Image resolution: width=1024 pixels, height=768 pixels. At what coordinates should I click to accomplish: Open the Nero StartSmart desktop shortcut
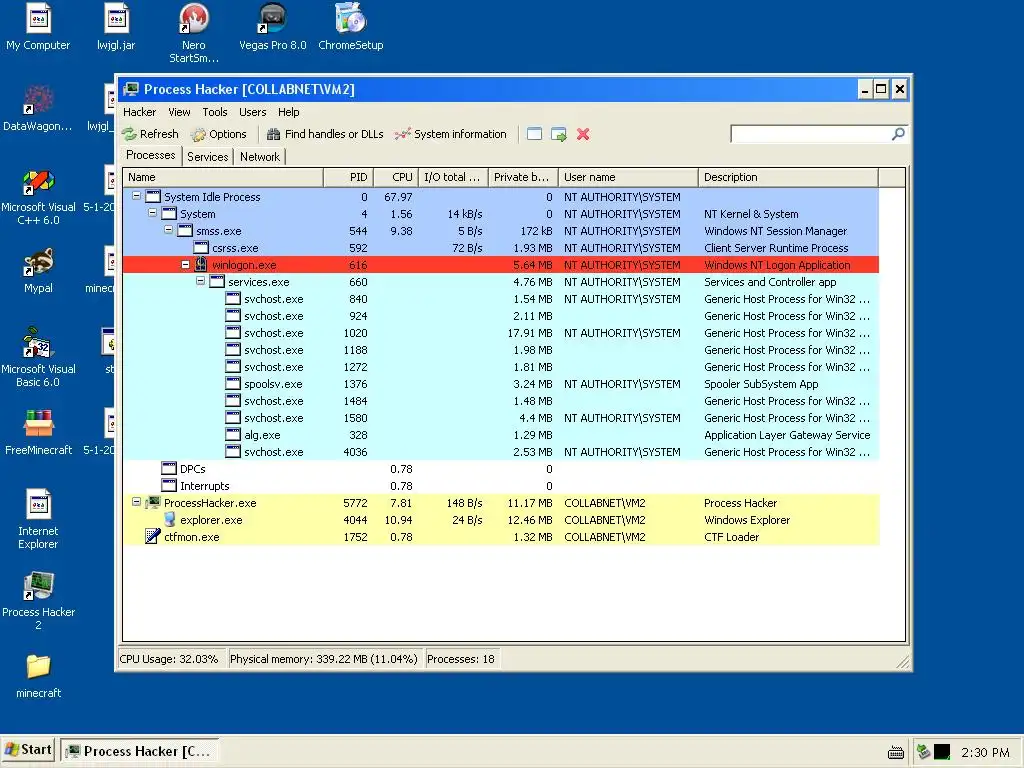click(193, 33)
